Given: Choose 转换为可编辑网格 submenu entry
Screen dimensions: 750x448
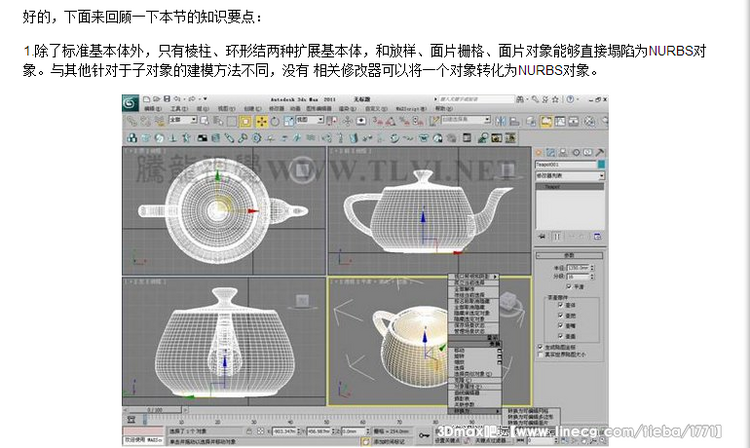Looking at the screenshot, I should click(528, 411).
